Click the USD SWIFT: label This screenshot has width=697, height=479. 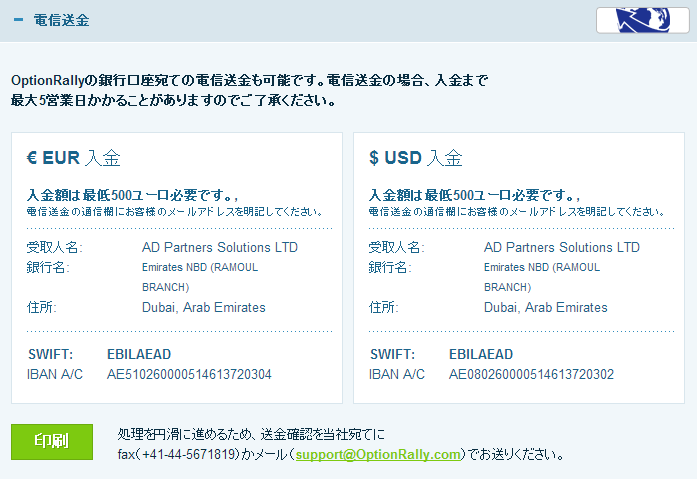[393, 354]
